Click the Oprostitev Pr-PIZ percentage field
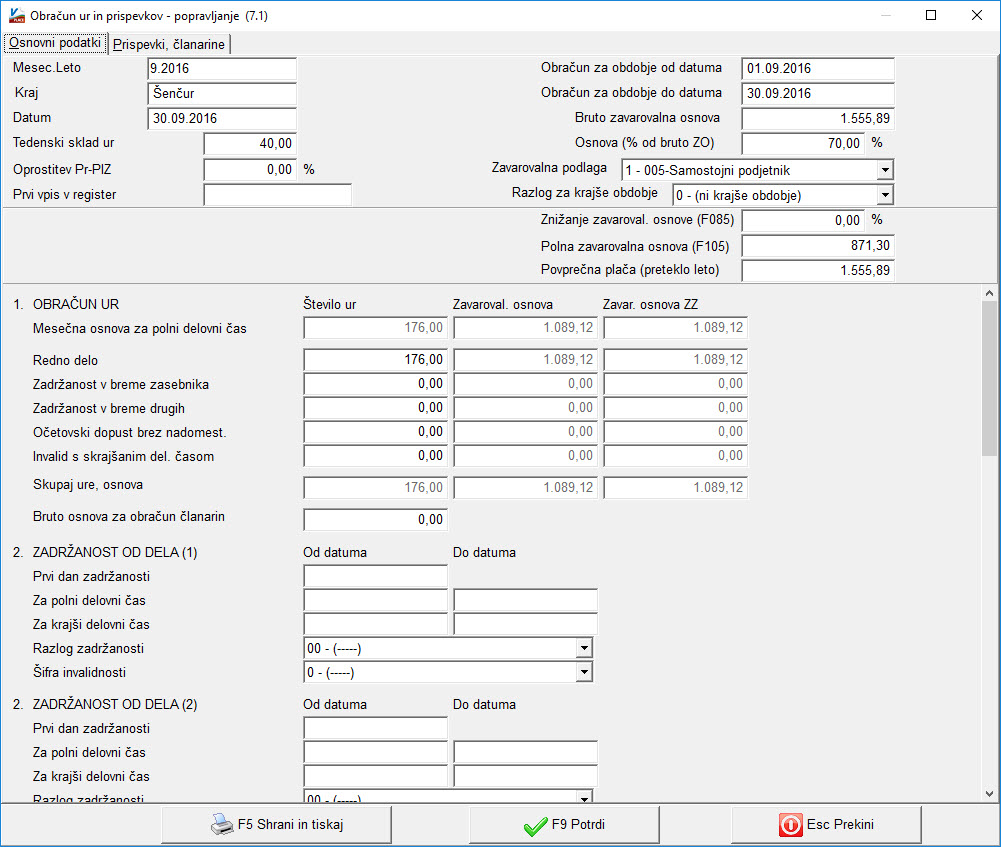 pos(250,170)
